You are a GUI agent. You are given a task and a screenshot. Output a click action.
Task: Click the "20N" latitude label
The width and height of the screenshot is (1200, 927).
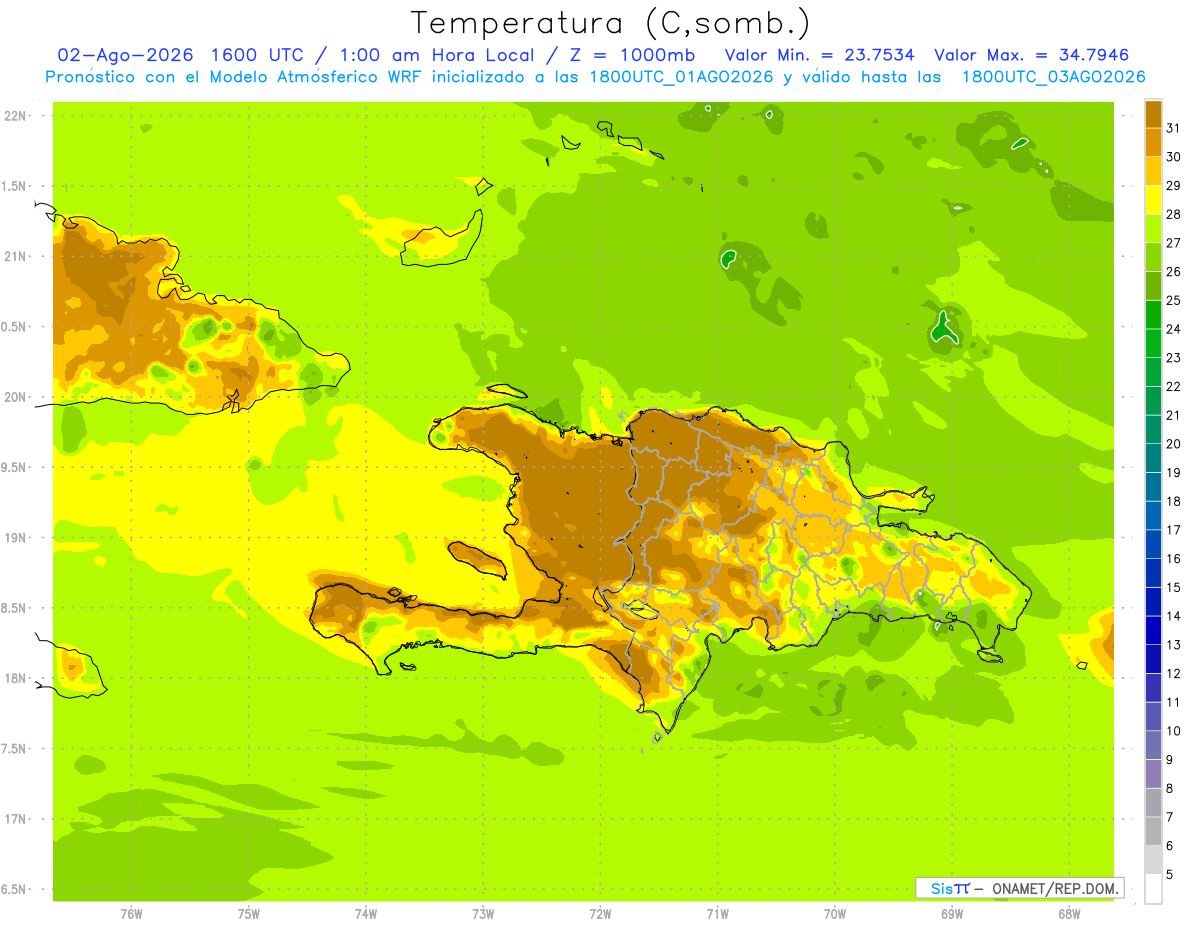(x=15, y=397)
